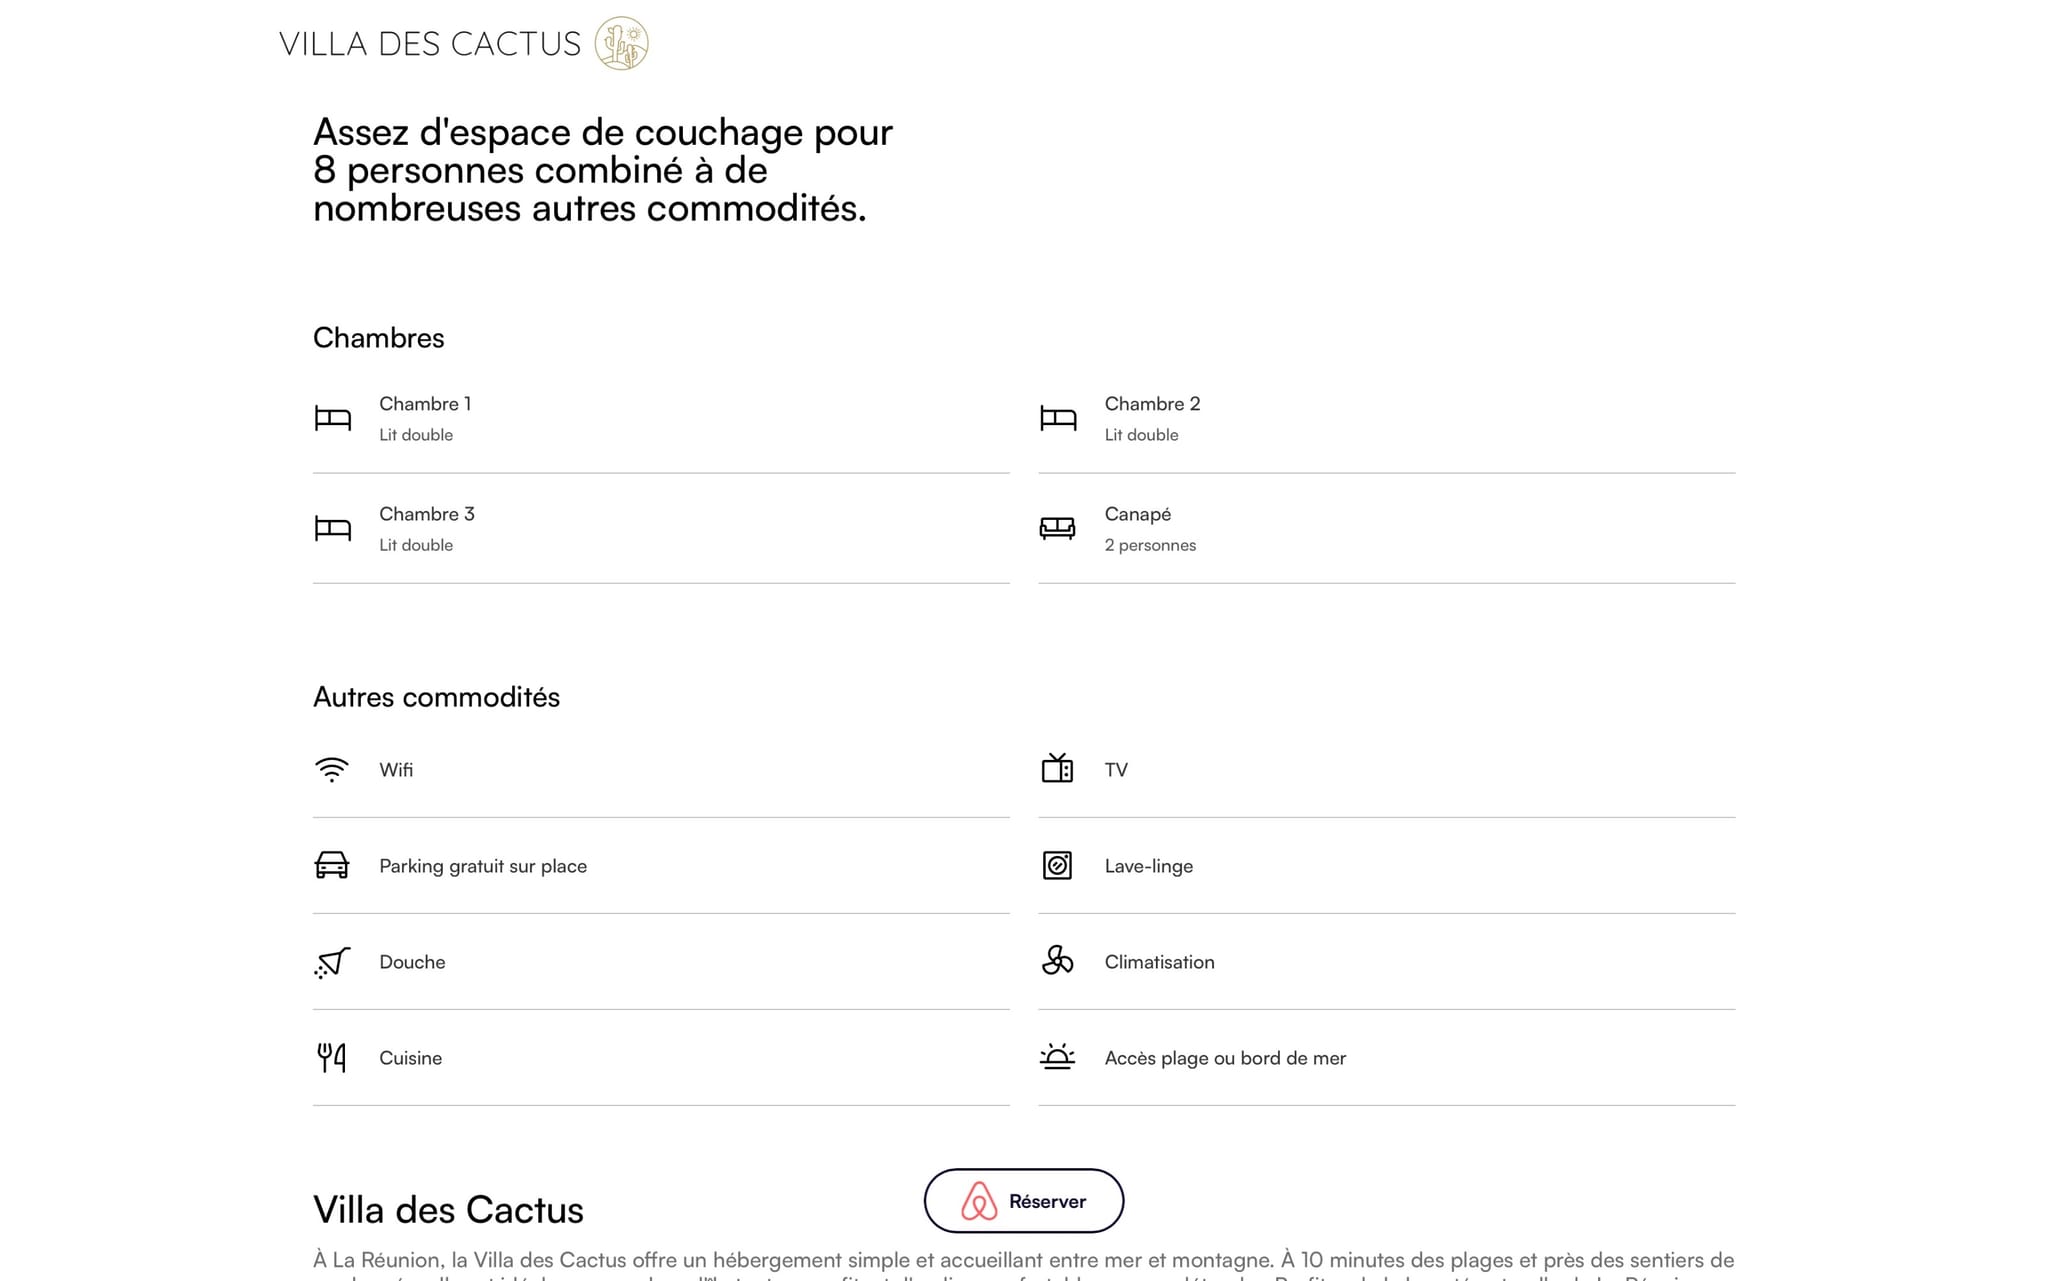Click the Lave-linge label
The width and height of the screenshot is (2048, 1281).
pyautogui.click(x=1149, y=866)
